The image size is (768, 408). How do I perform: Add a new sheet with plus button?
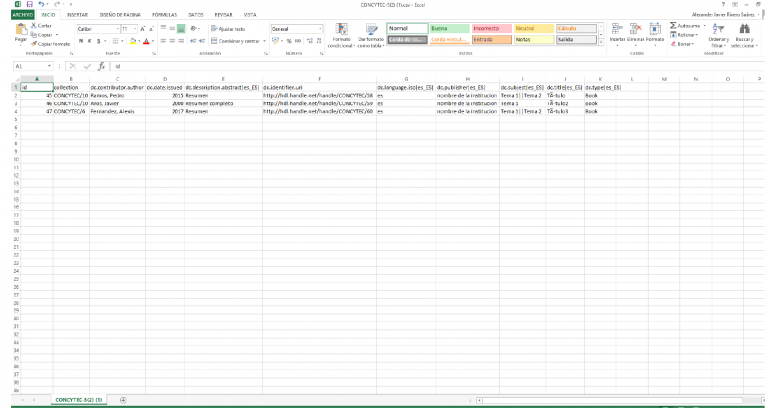tap(123, 400)
